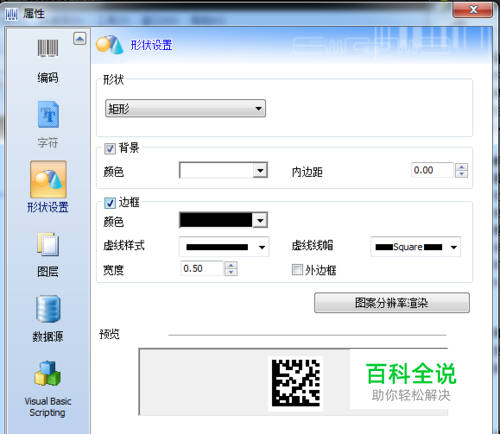Click the 图案分辨率渲染 button

coord(392,303)
